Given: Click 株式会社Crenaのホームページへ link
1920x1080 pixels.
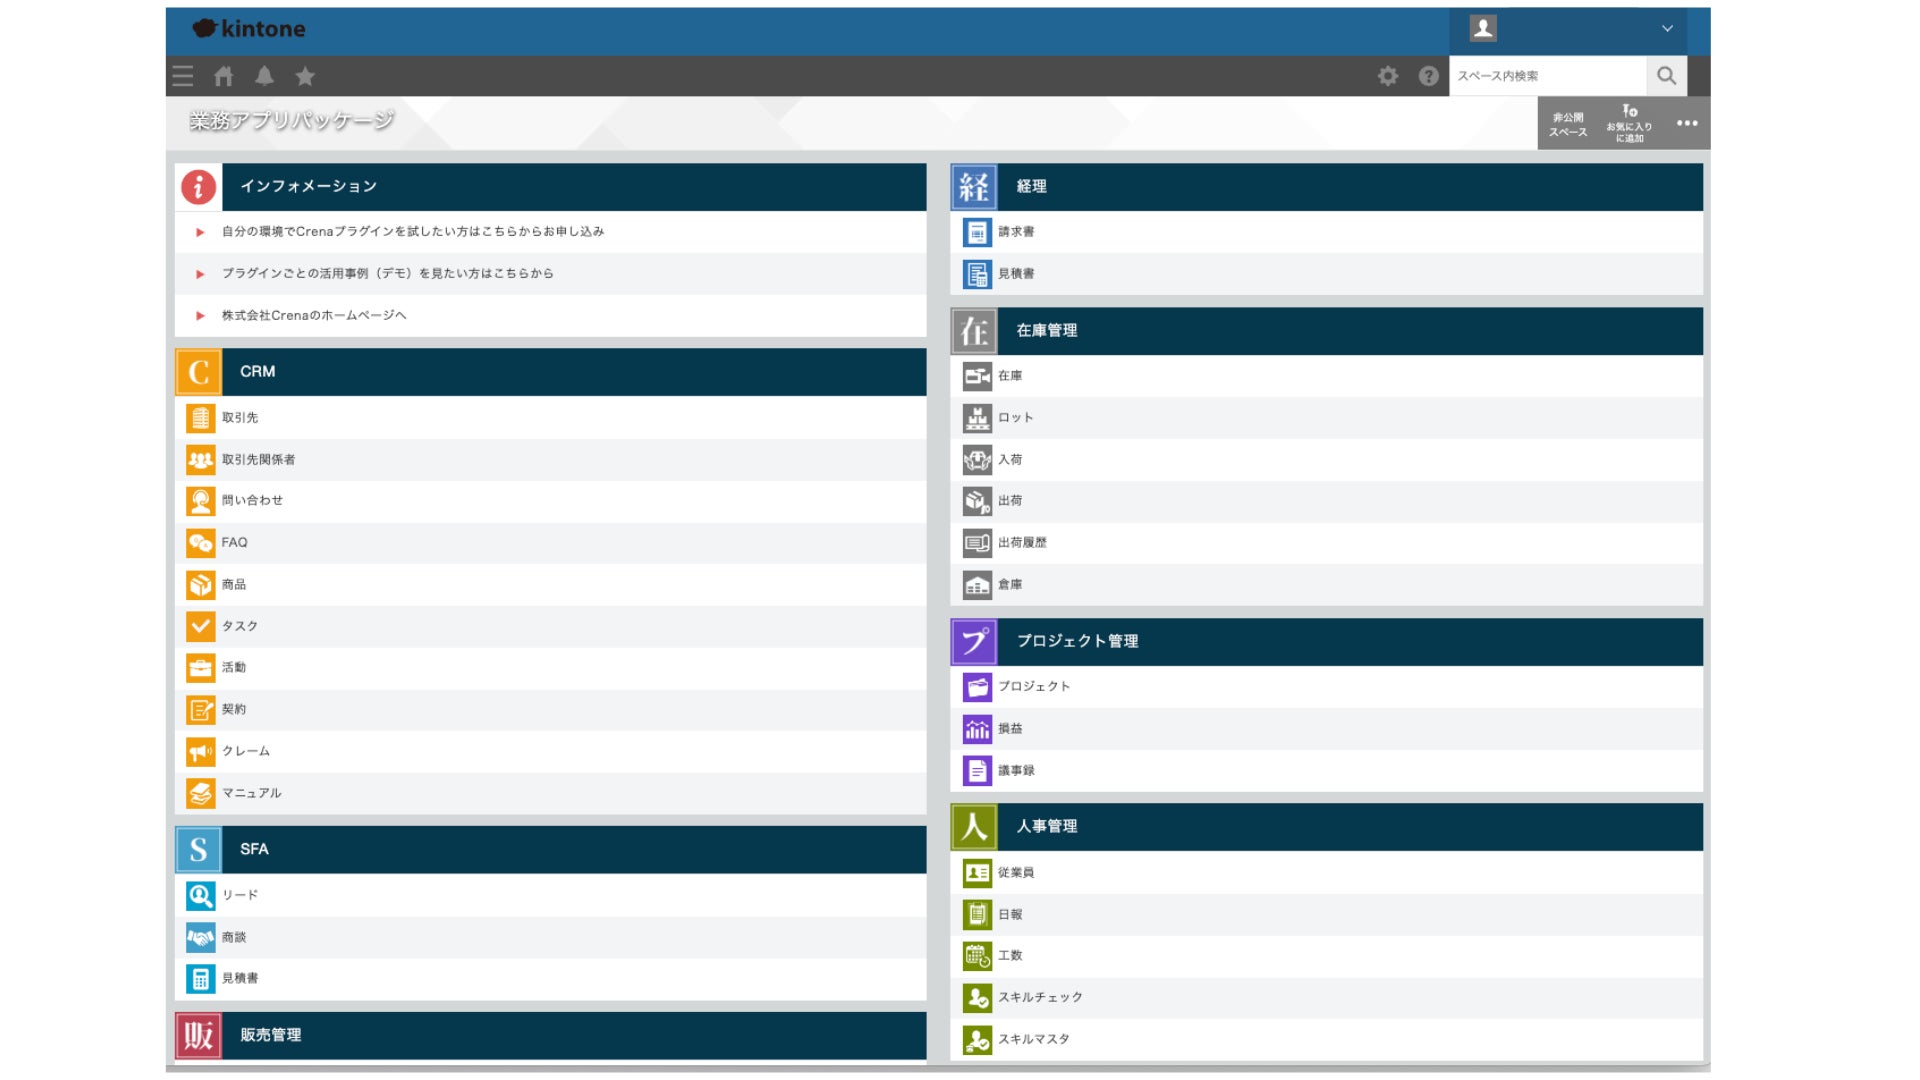Looking at the screenshot, I should pyautogui.click(x=314, y=316).
